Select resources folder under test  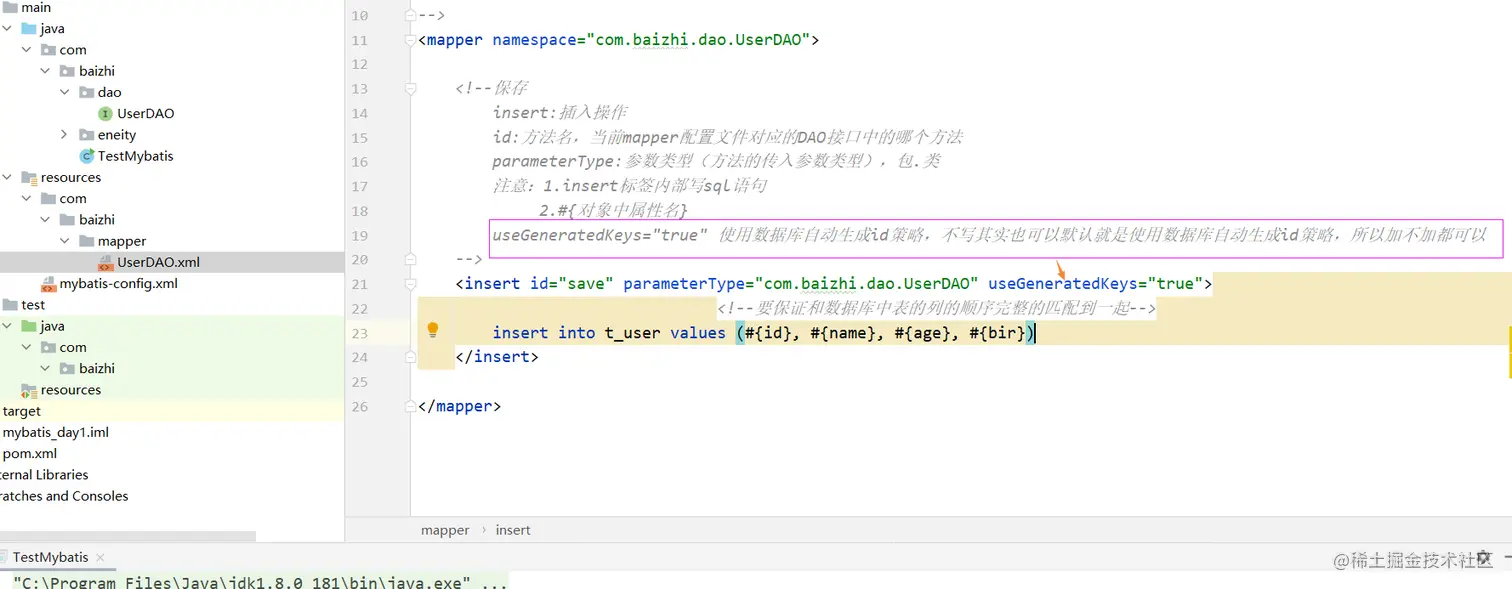61,390
